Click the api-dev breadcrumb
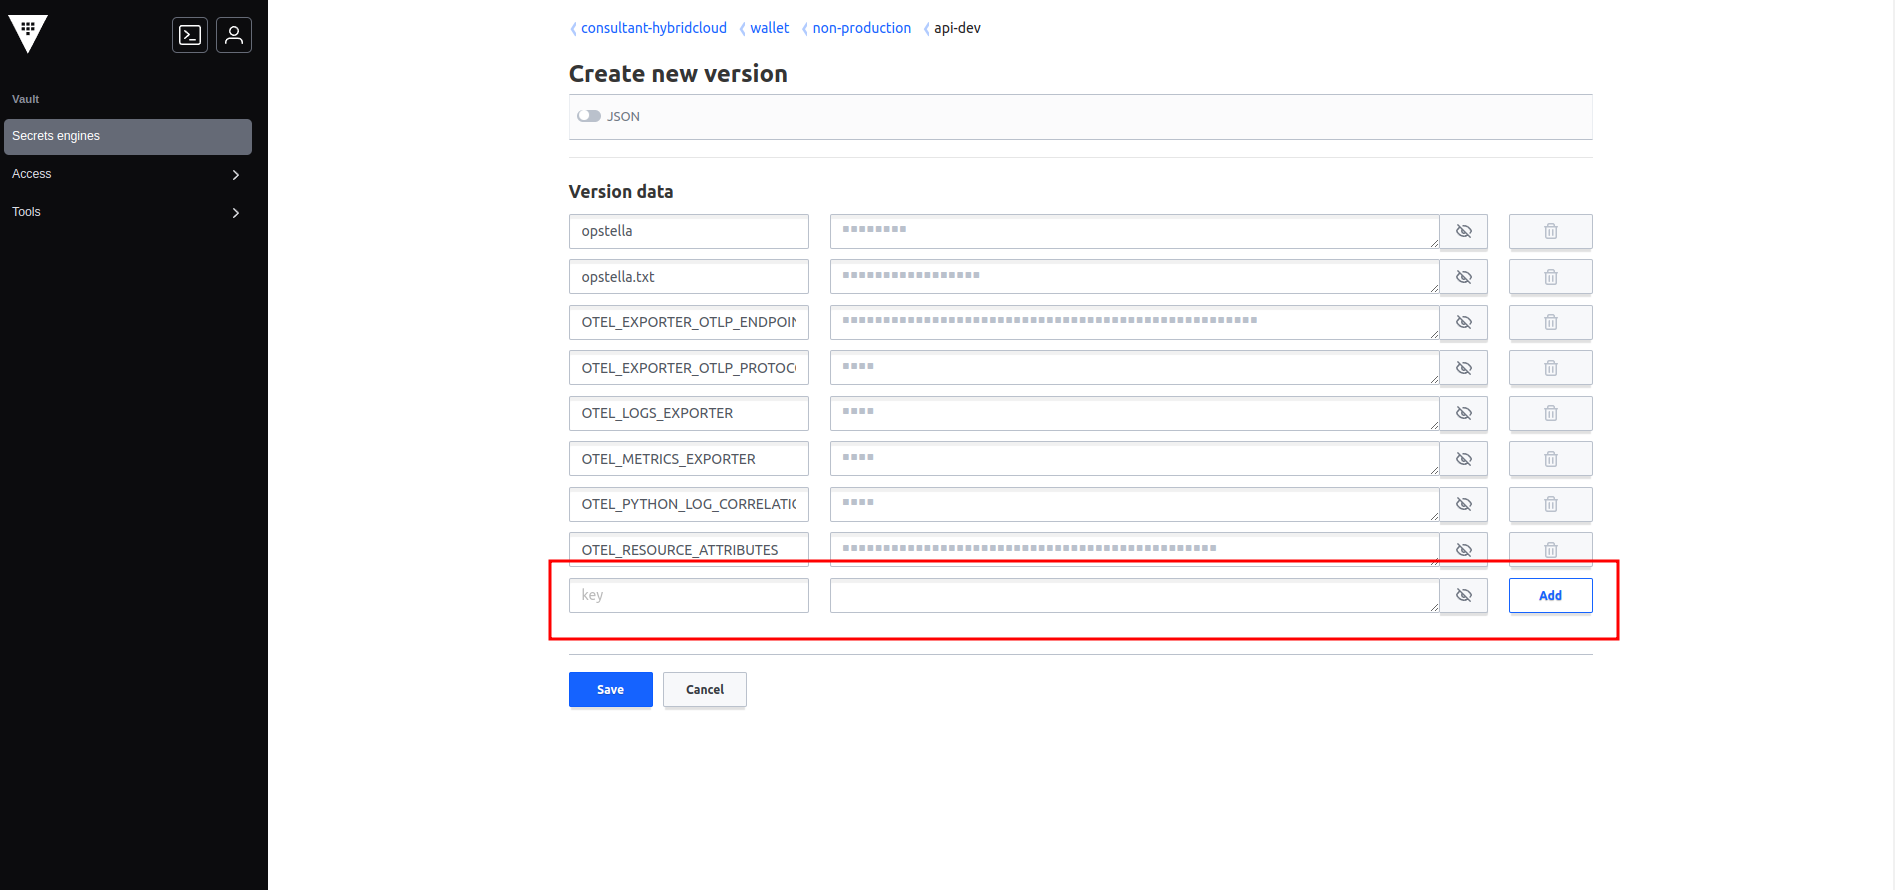This screenshot has height=890, width=1895. (x=957, y=28)
